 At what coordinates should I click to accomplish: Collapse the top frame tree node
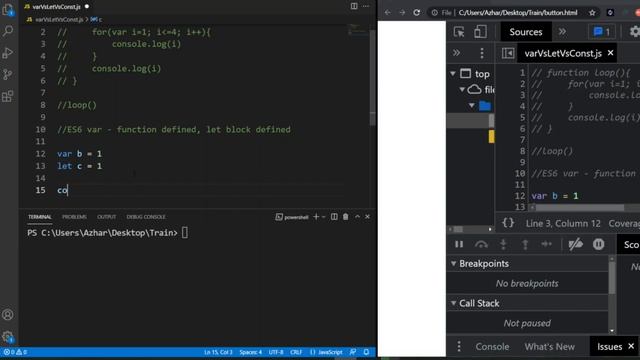click(x=453, y=74)
